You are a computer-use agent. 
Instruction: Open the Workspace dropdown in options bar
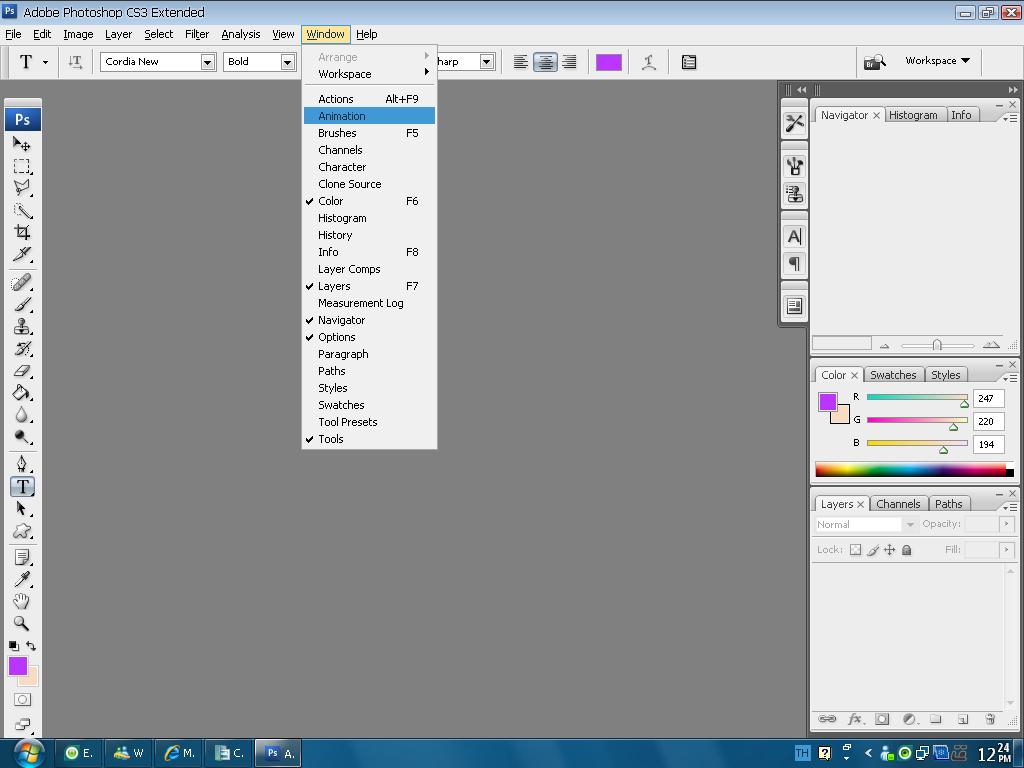click(x=937, y=61)
